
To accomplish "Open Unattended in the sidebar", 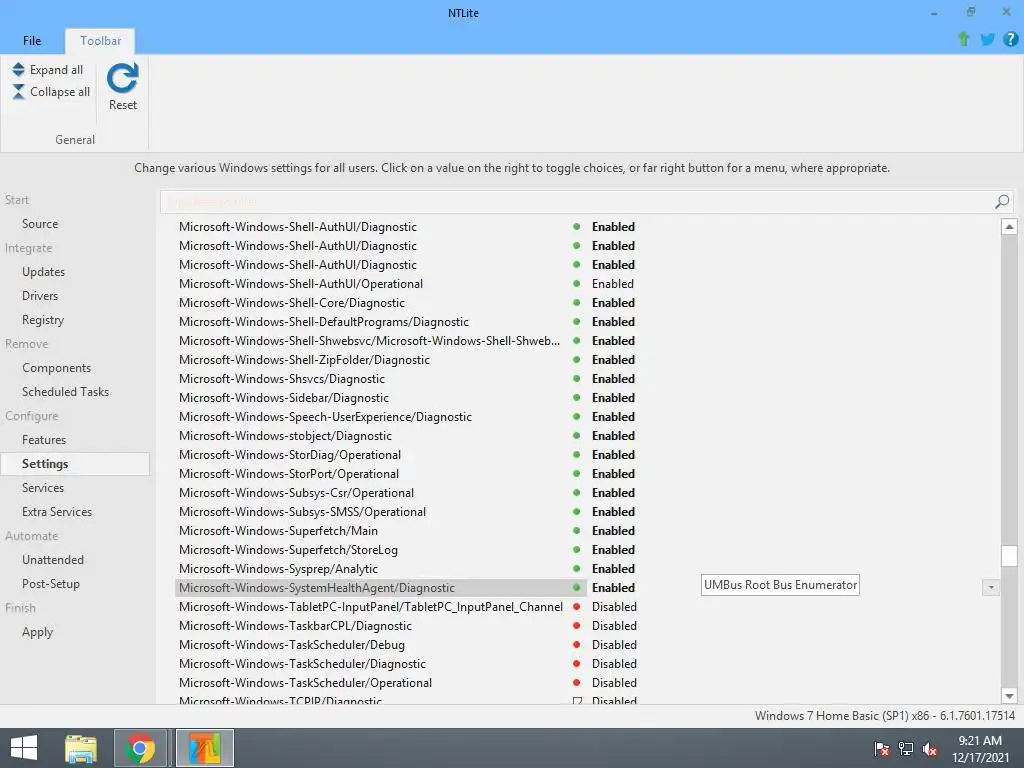I will point(53,560).
